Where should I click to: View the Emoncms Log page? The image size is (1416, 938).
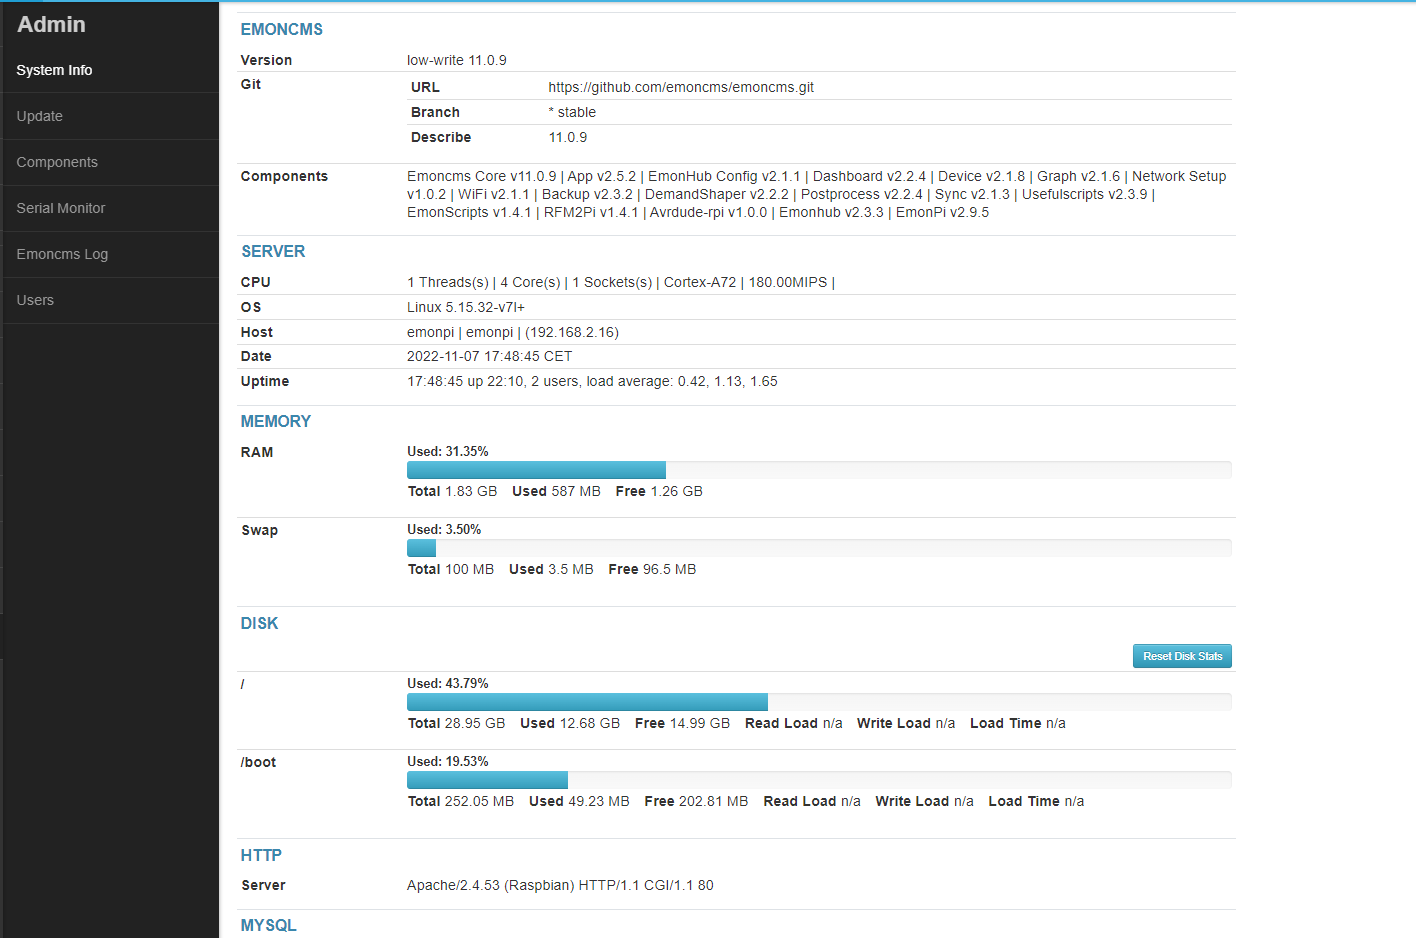pos(110,254)
